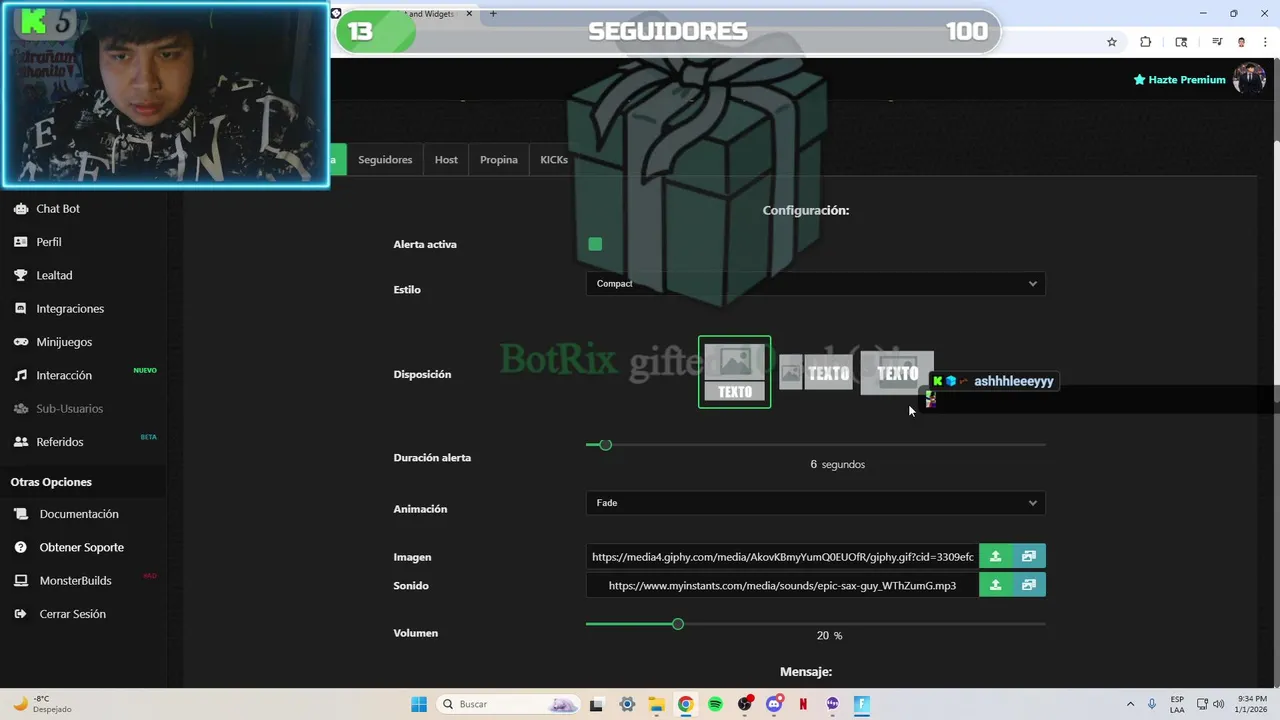Click the 'Configuración:' heading

coord(805,211)
